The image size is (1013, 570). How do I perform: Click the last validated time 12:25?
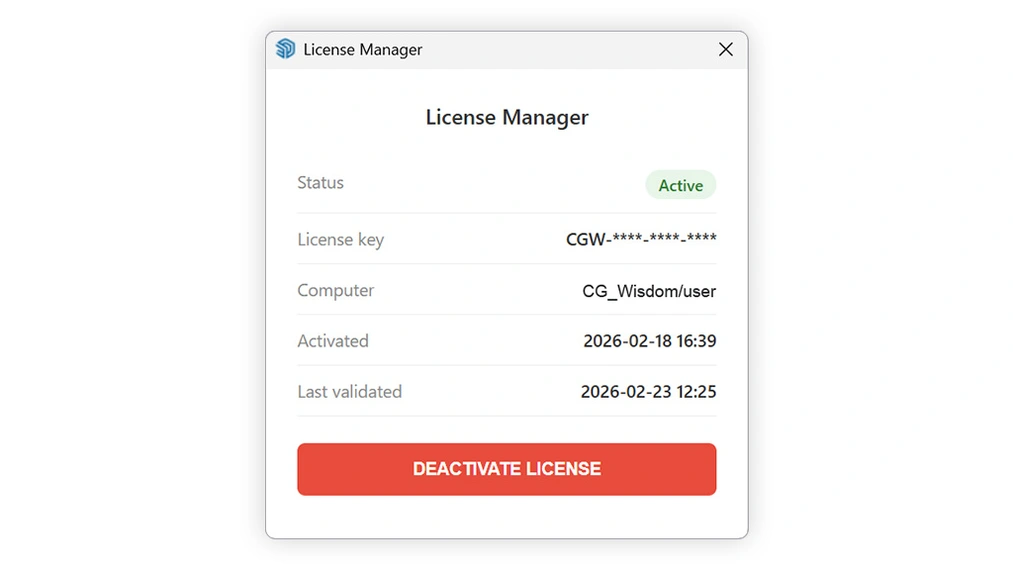pyautogui.click(x=697, y=392)
